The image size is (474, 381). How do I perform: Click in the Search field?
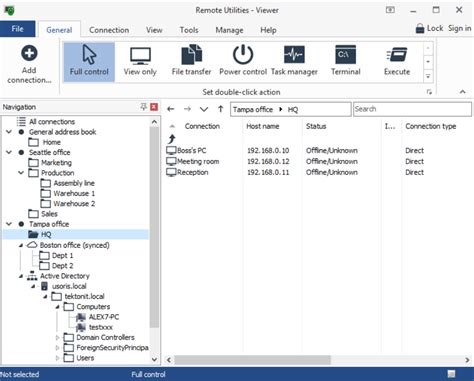412,109
